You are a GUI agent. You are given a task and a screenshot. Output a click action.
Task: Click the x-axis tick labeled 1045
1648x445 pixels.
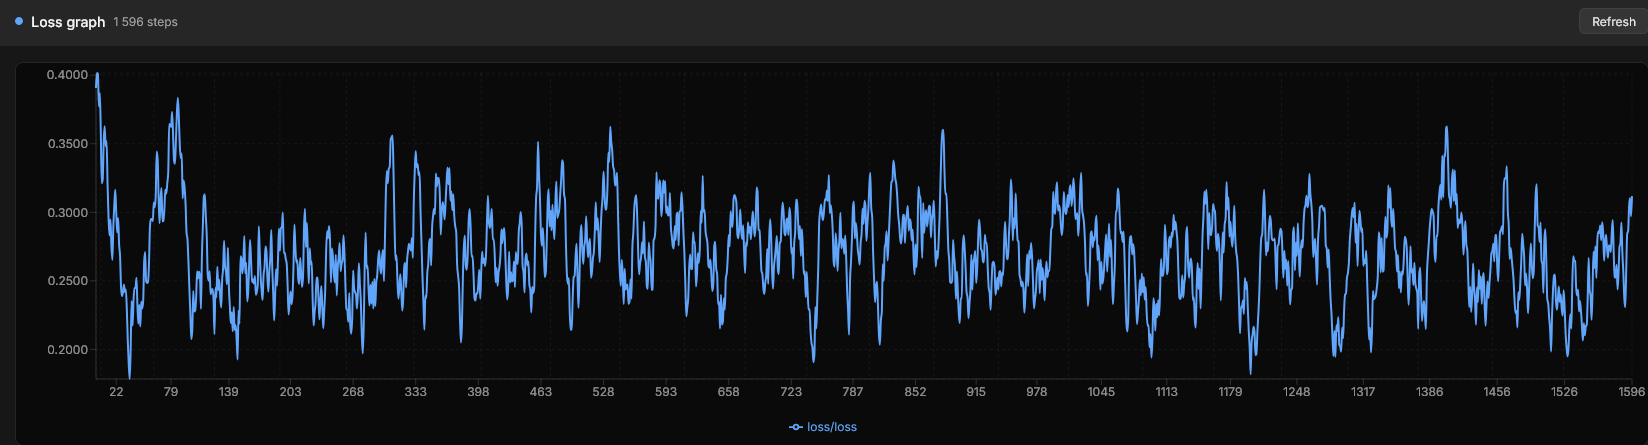pyautogui.click(x=1102, y=392)
